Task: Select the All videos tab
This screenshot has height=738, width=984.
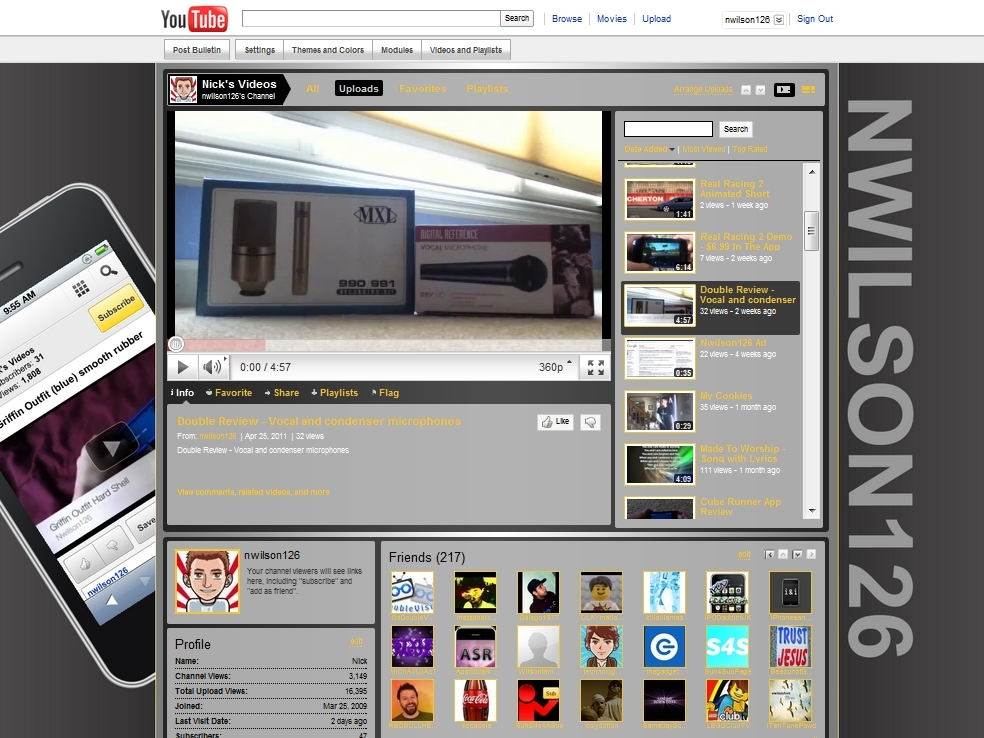Action: tap(313, 89)
